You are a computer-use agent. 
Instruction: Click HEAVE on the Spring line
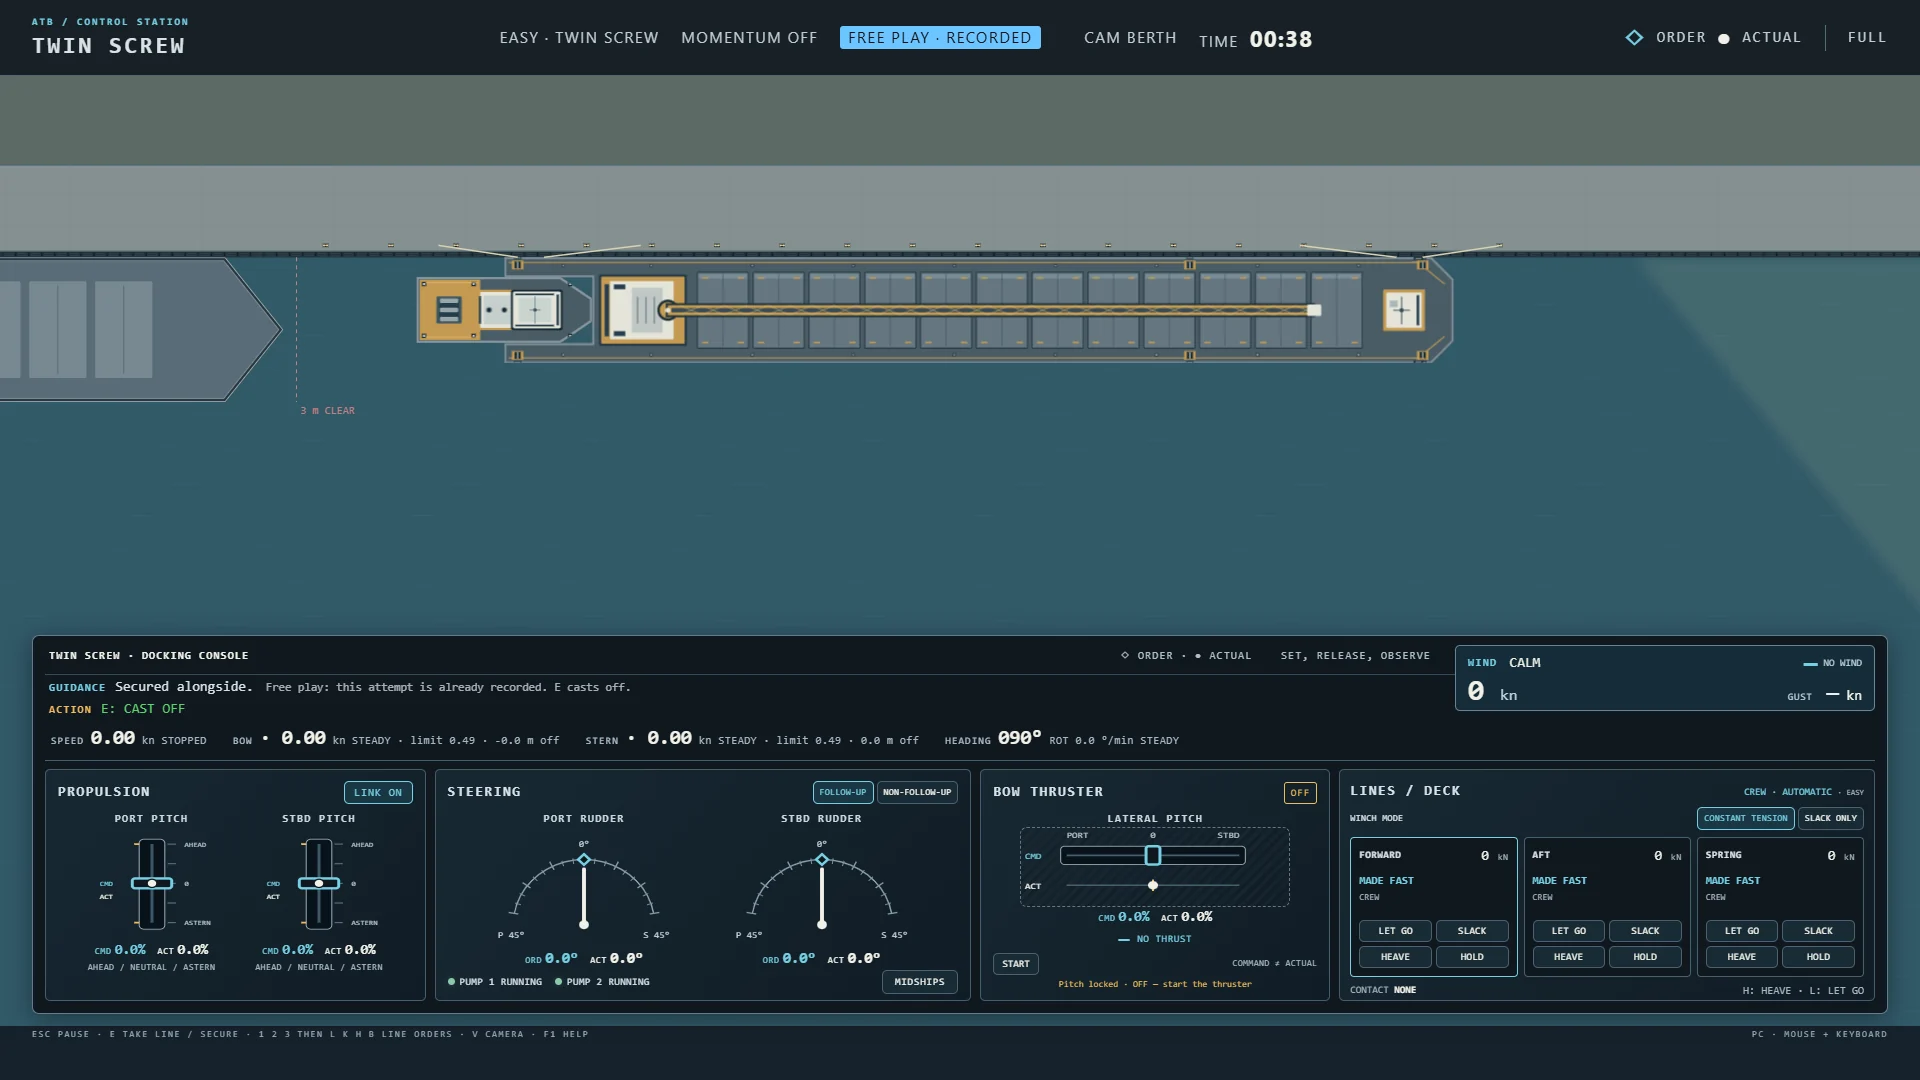pyautogui.click(x=1741, y=957)
